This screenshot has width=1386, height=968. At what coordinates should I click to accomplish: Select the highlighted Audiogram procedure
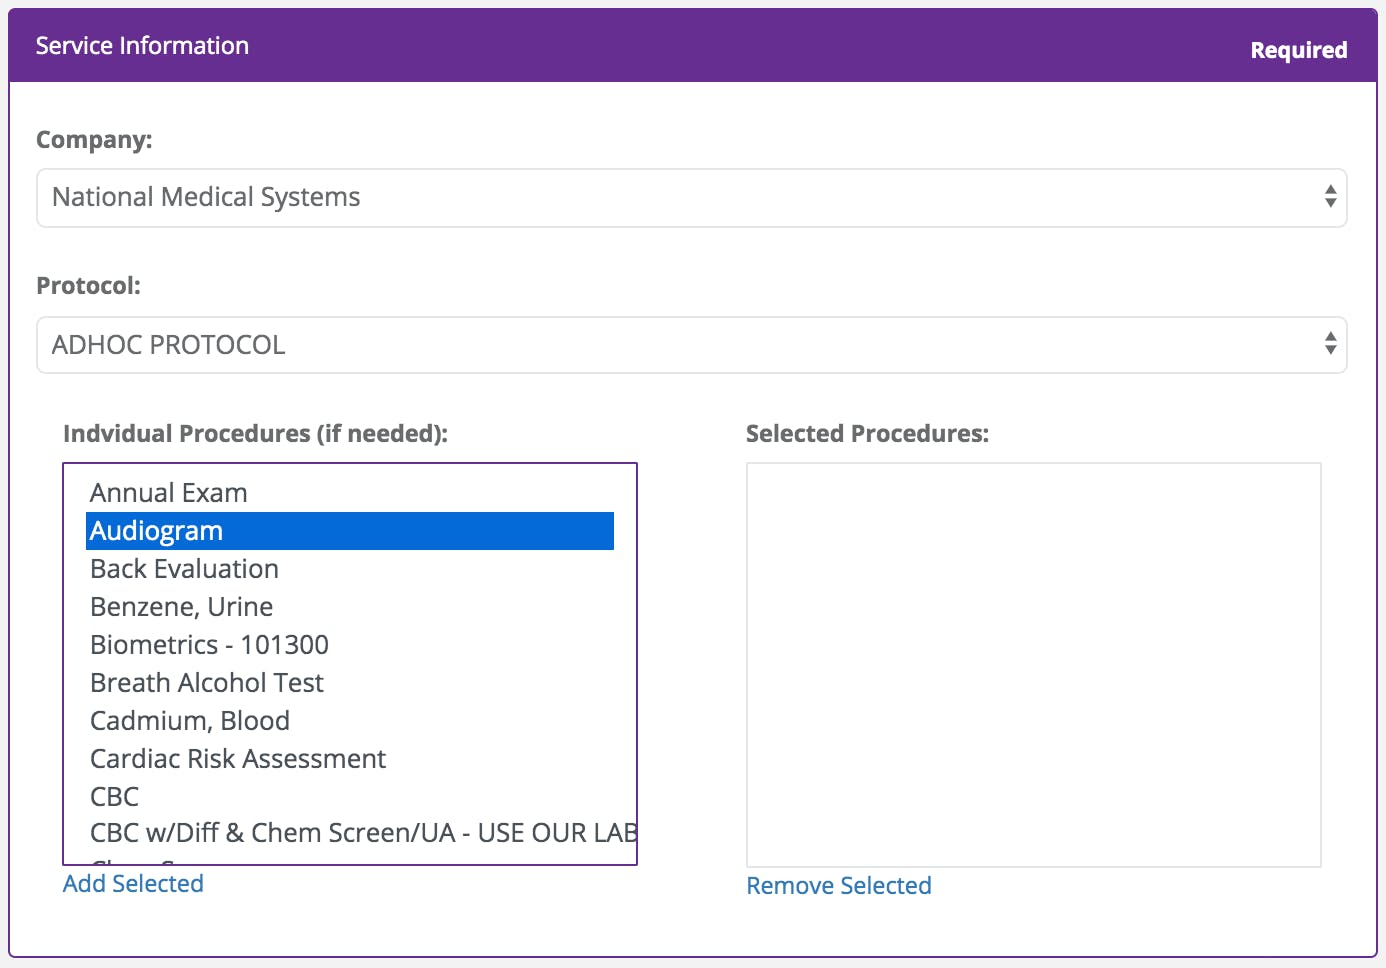point(157,531)
